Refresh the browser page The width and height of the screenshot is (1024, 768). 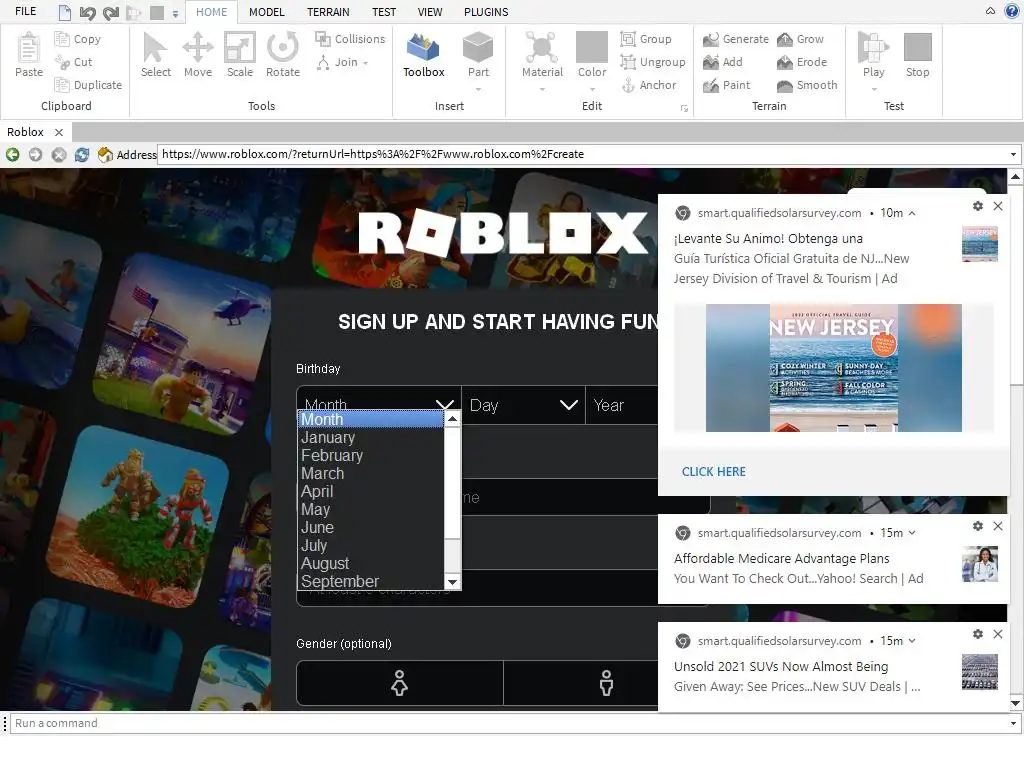point(82,154)
